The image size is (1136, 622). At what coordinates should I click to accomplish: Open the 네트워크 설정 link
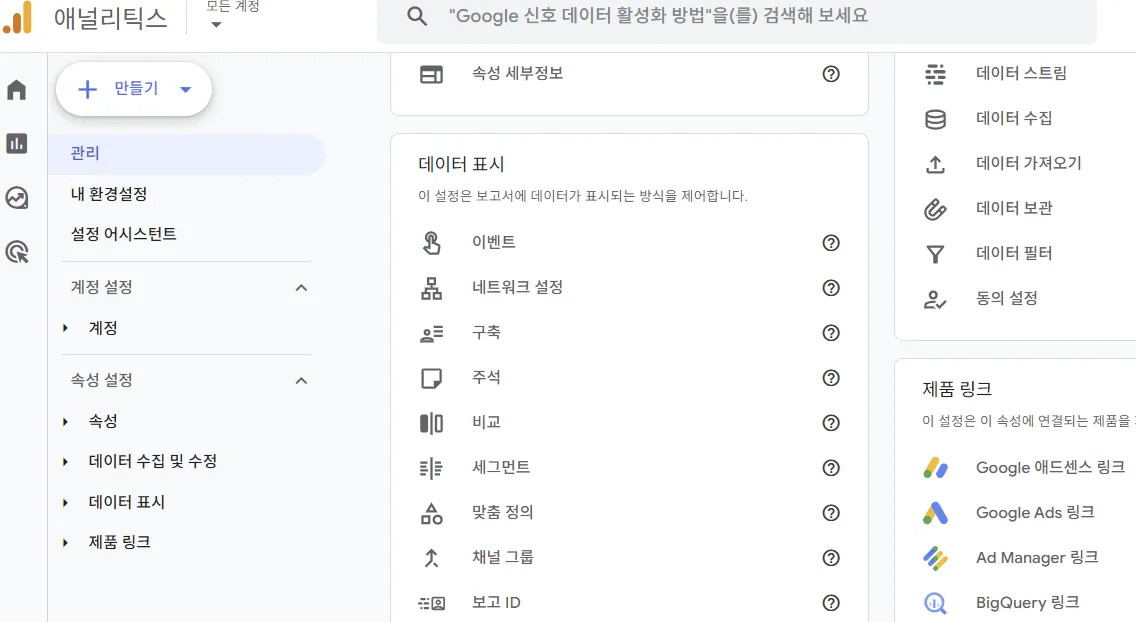coord(517,287)
